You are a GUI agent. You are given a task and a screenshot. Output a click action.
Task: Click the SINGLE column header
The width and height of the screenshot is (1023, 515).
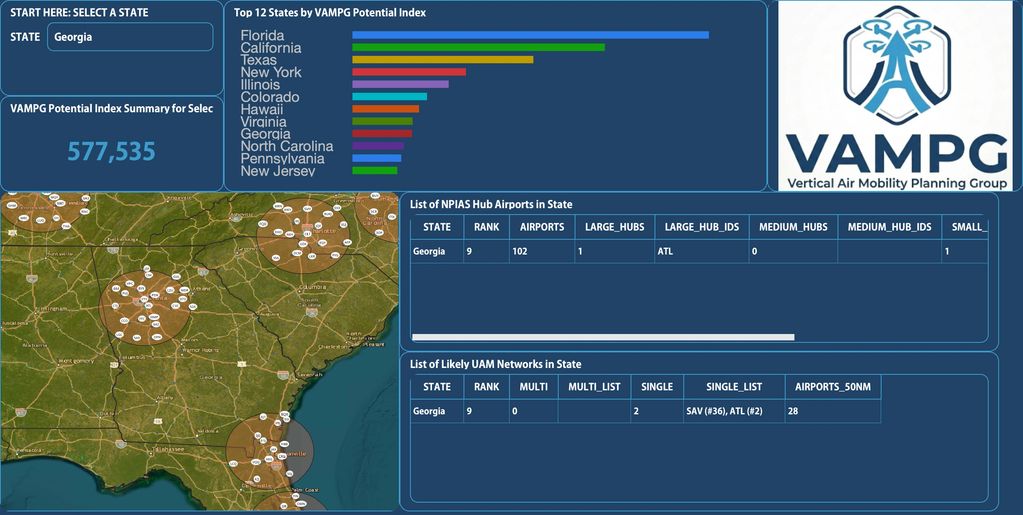(x=657, y=387)
